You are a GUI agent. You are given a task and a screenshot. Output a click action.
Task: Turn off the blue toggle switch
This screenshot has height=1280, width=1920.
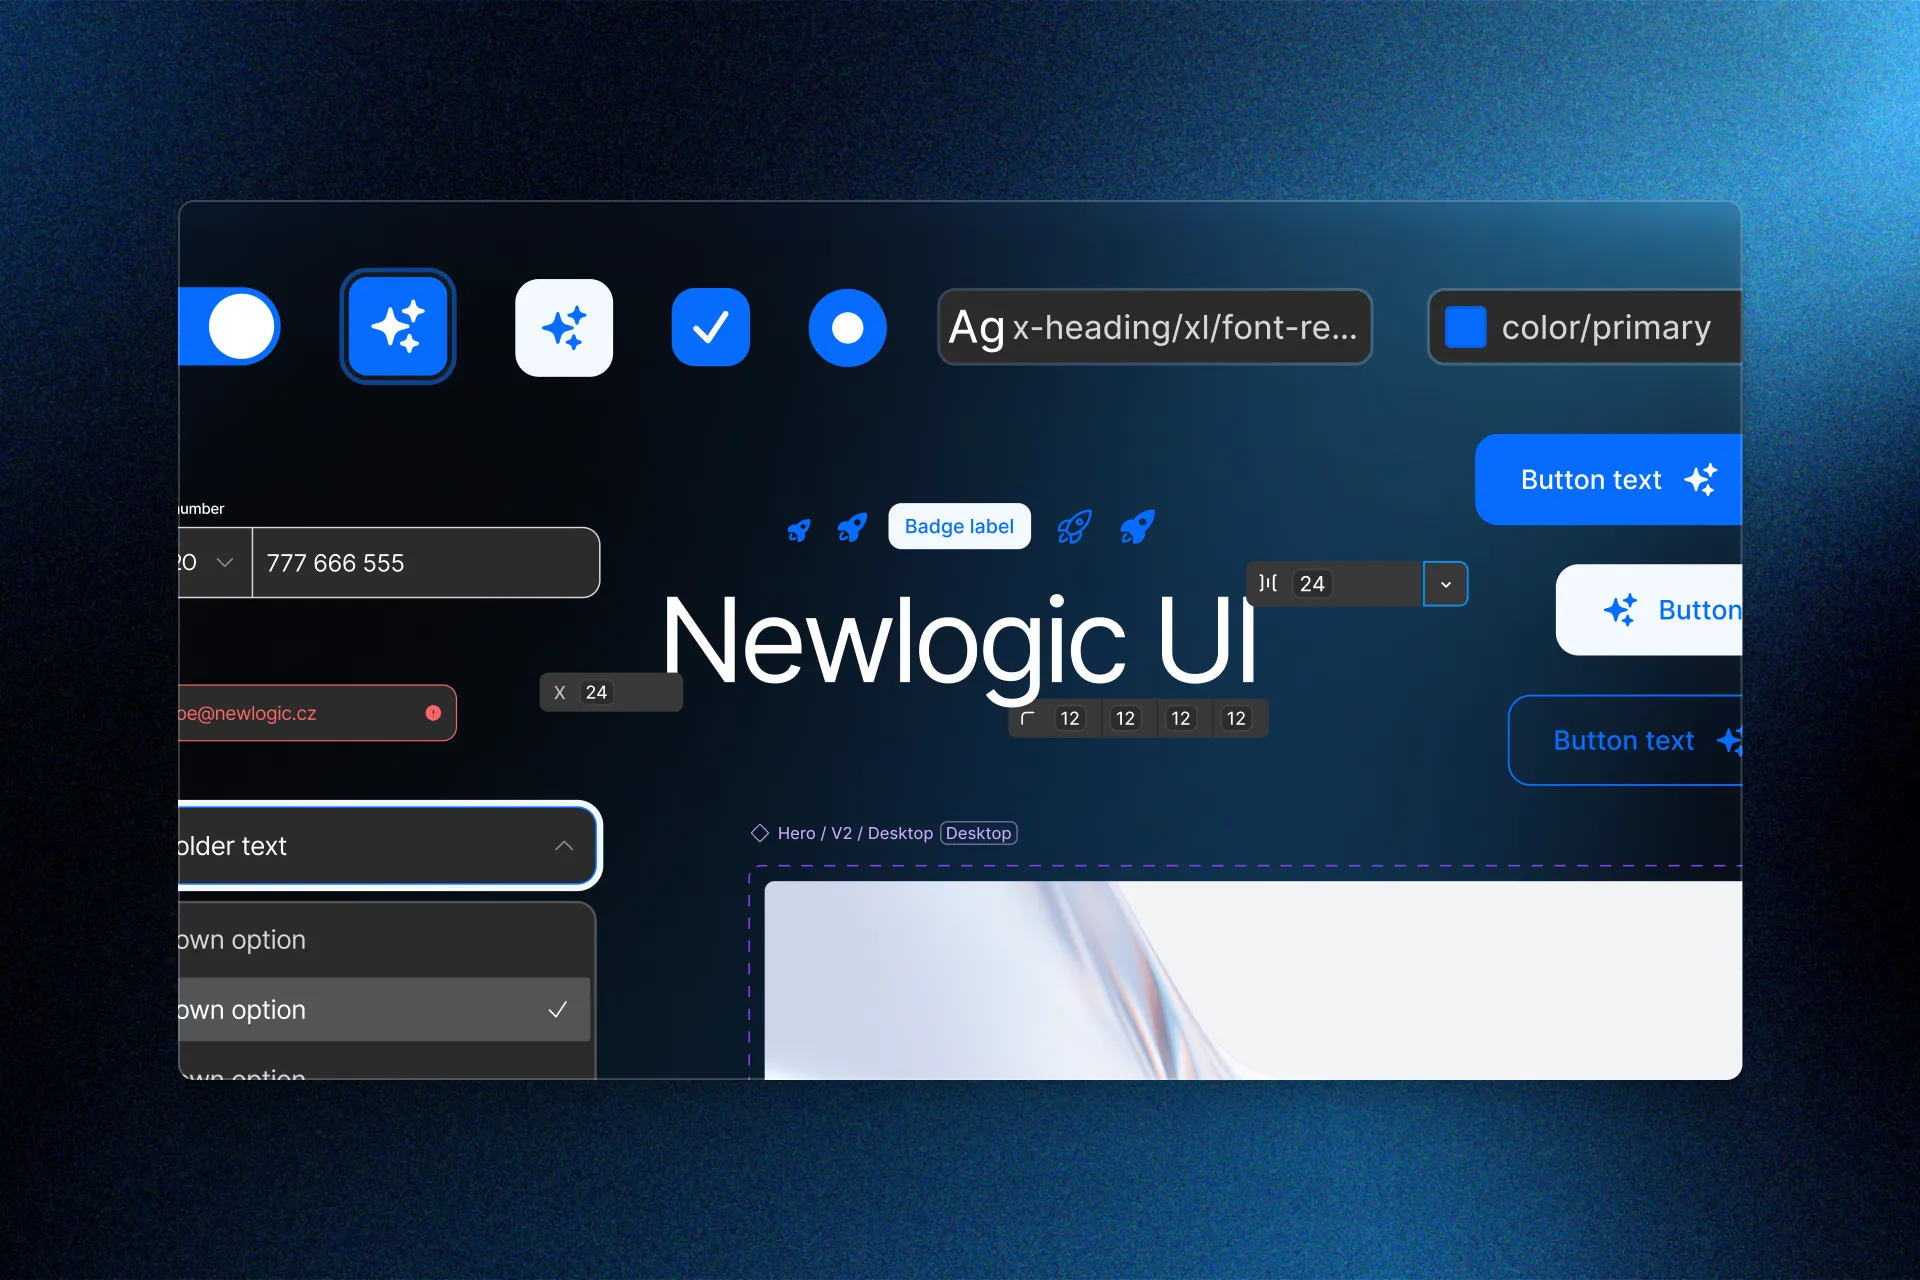tap(229, 326)
